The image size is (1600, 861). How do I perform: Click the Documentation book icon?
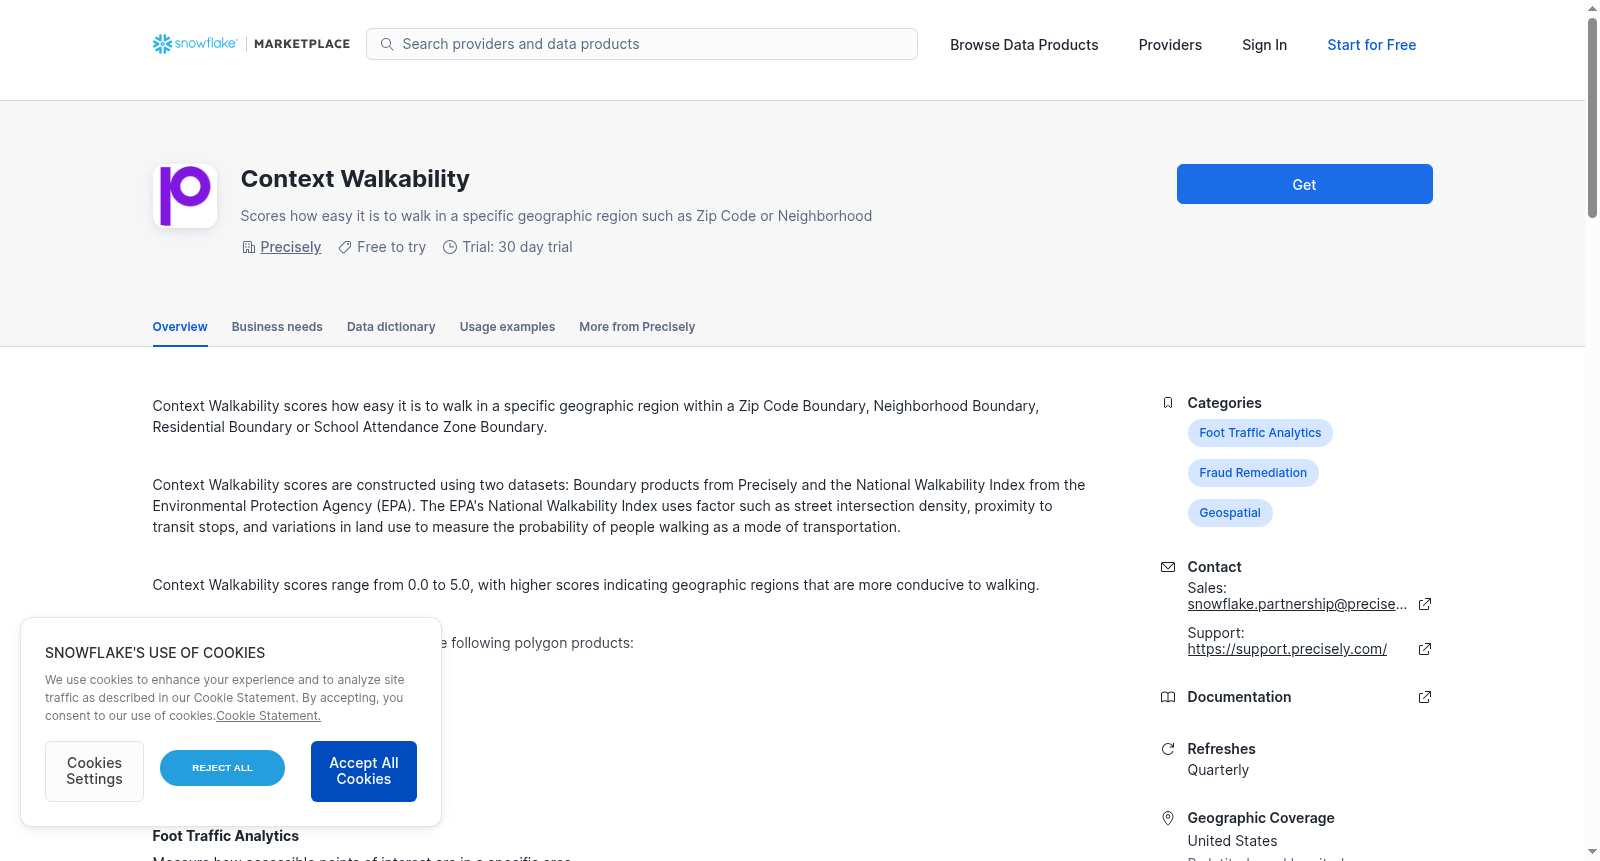pyautogui.click(x=1167, y=697)
